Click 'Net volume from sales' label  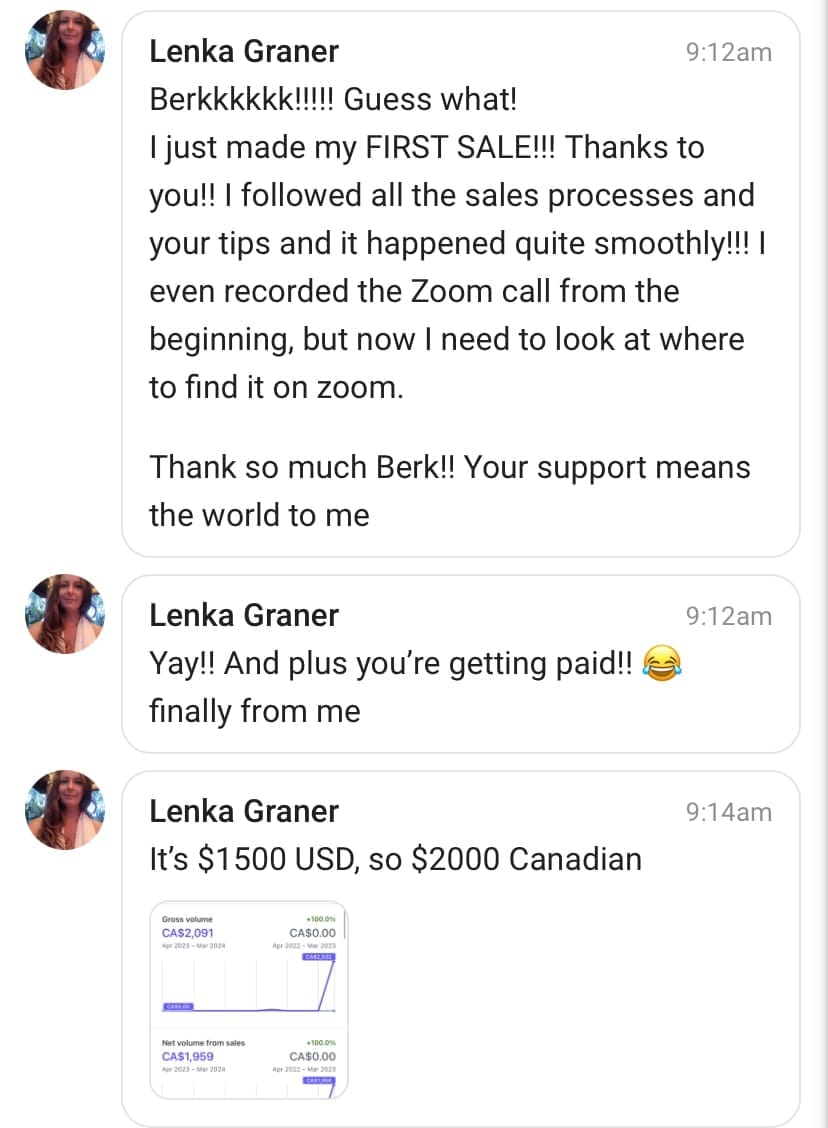pos(203,1043)
